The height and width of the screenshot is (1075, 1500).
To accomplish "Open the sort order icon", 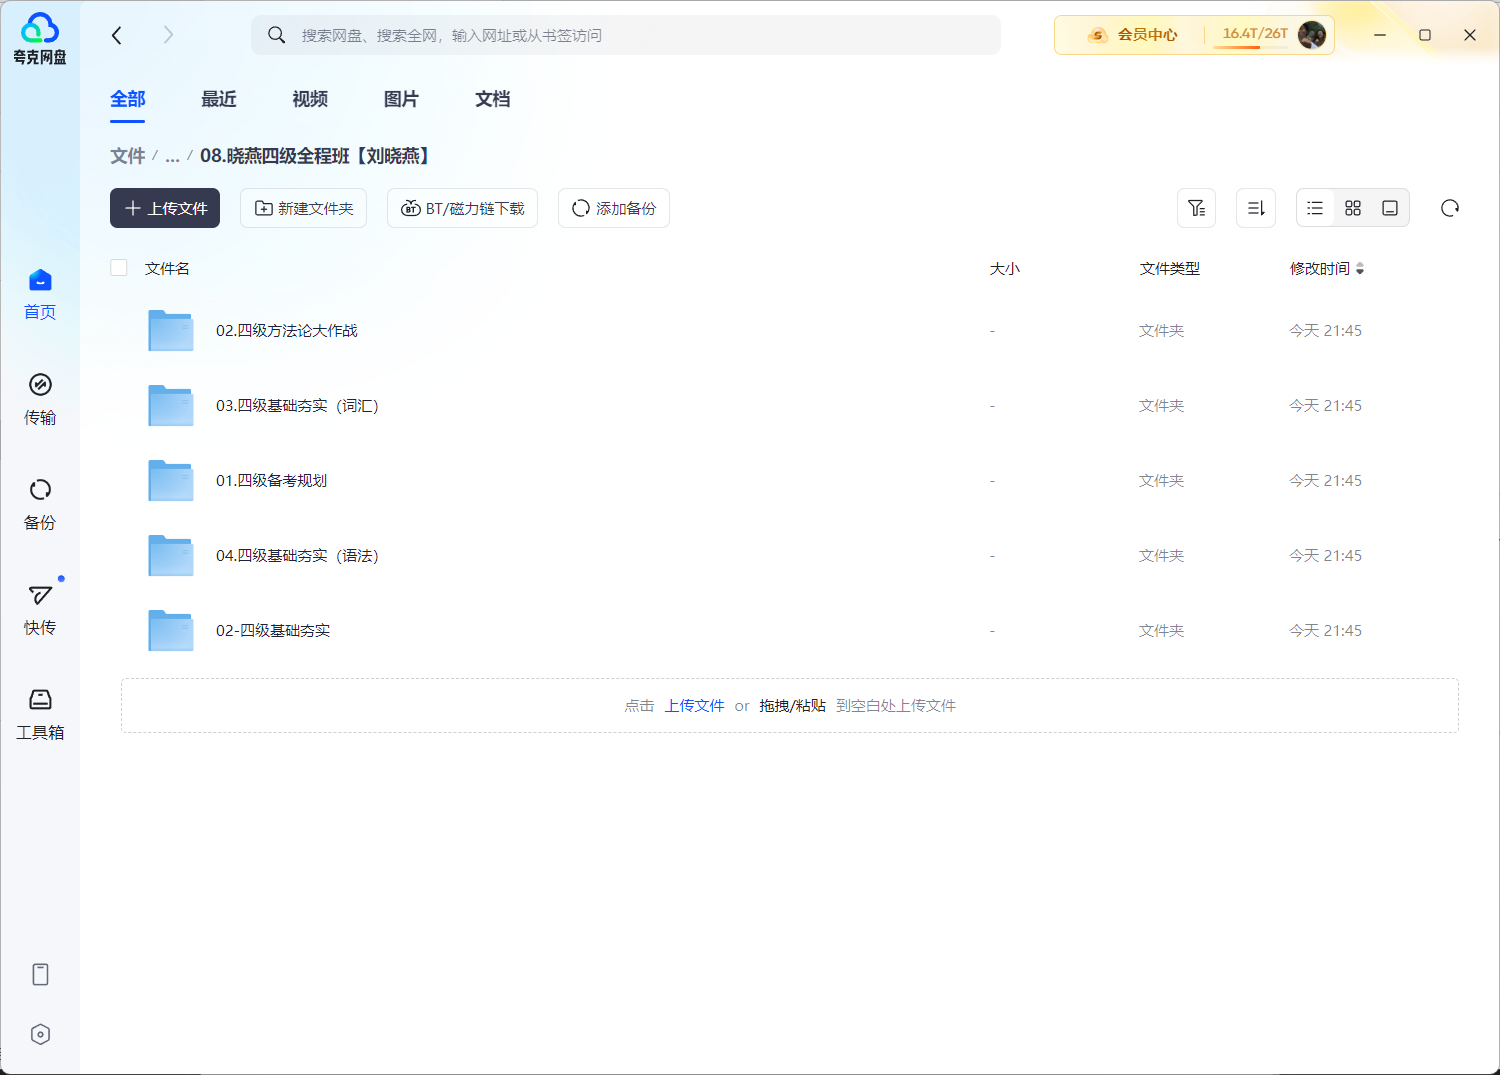I will click(1256, 208).
